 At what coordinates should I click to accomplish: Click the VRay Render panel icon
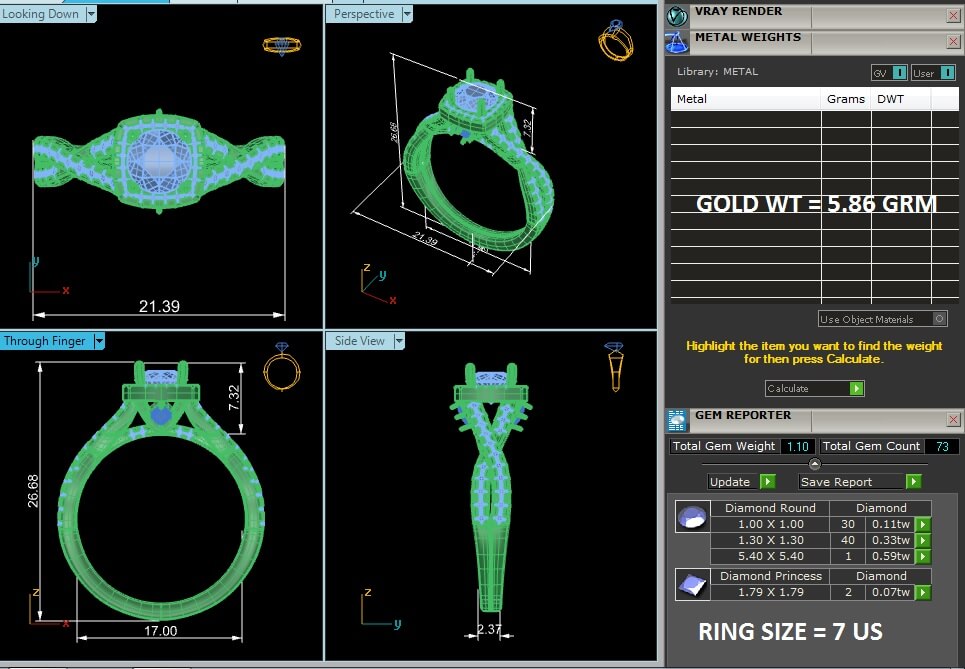[678, 15]
